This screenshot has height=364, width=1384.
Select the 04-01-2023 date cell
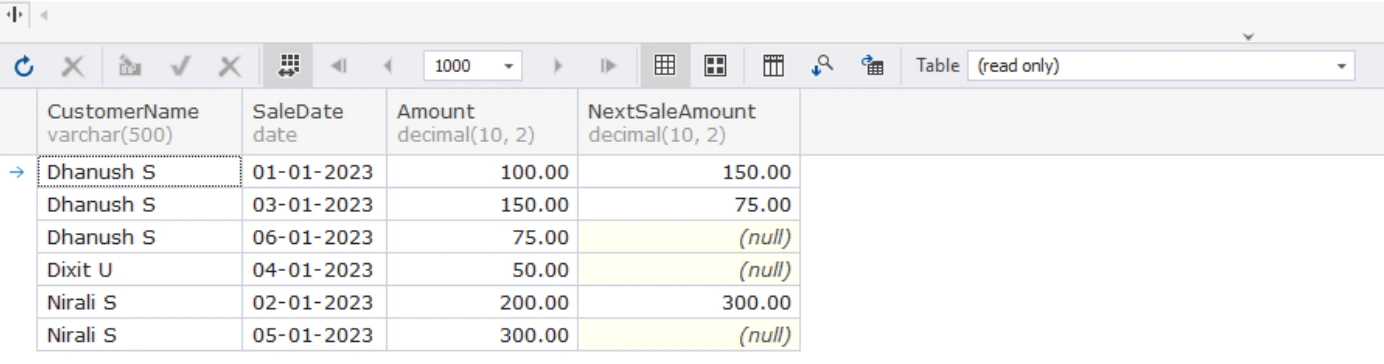tap(314, 270)
